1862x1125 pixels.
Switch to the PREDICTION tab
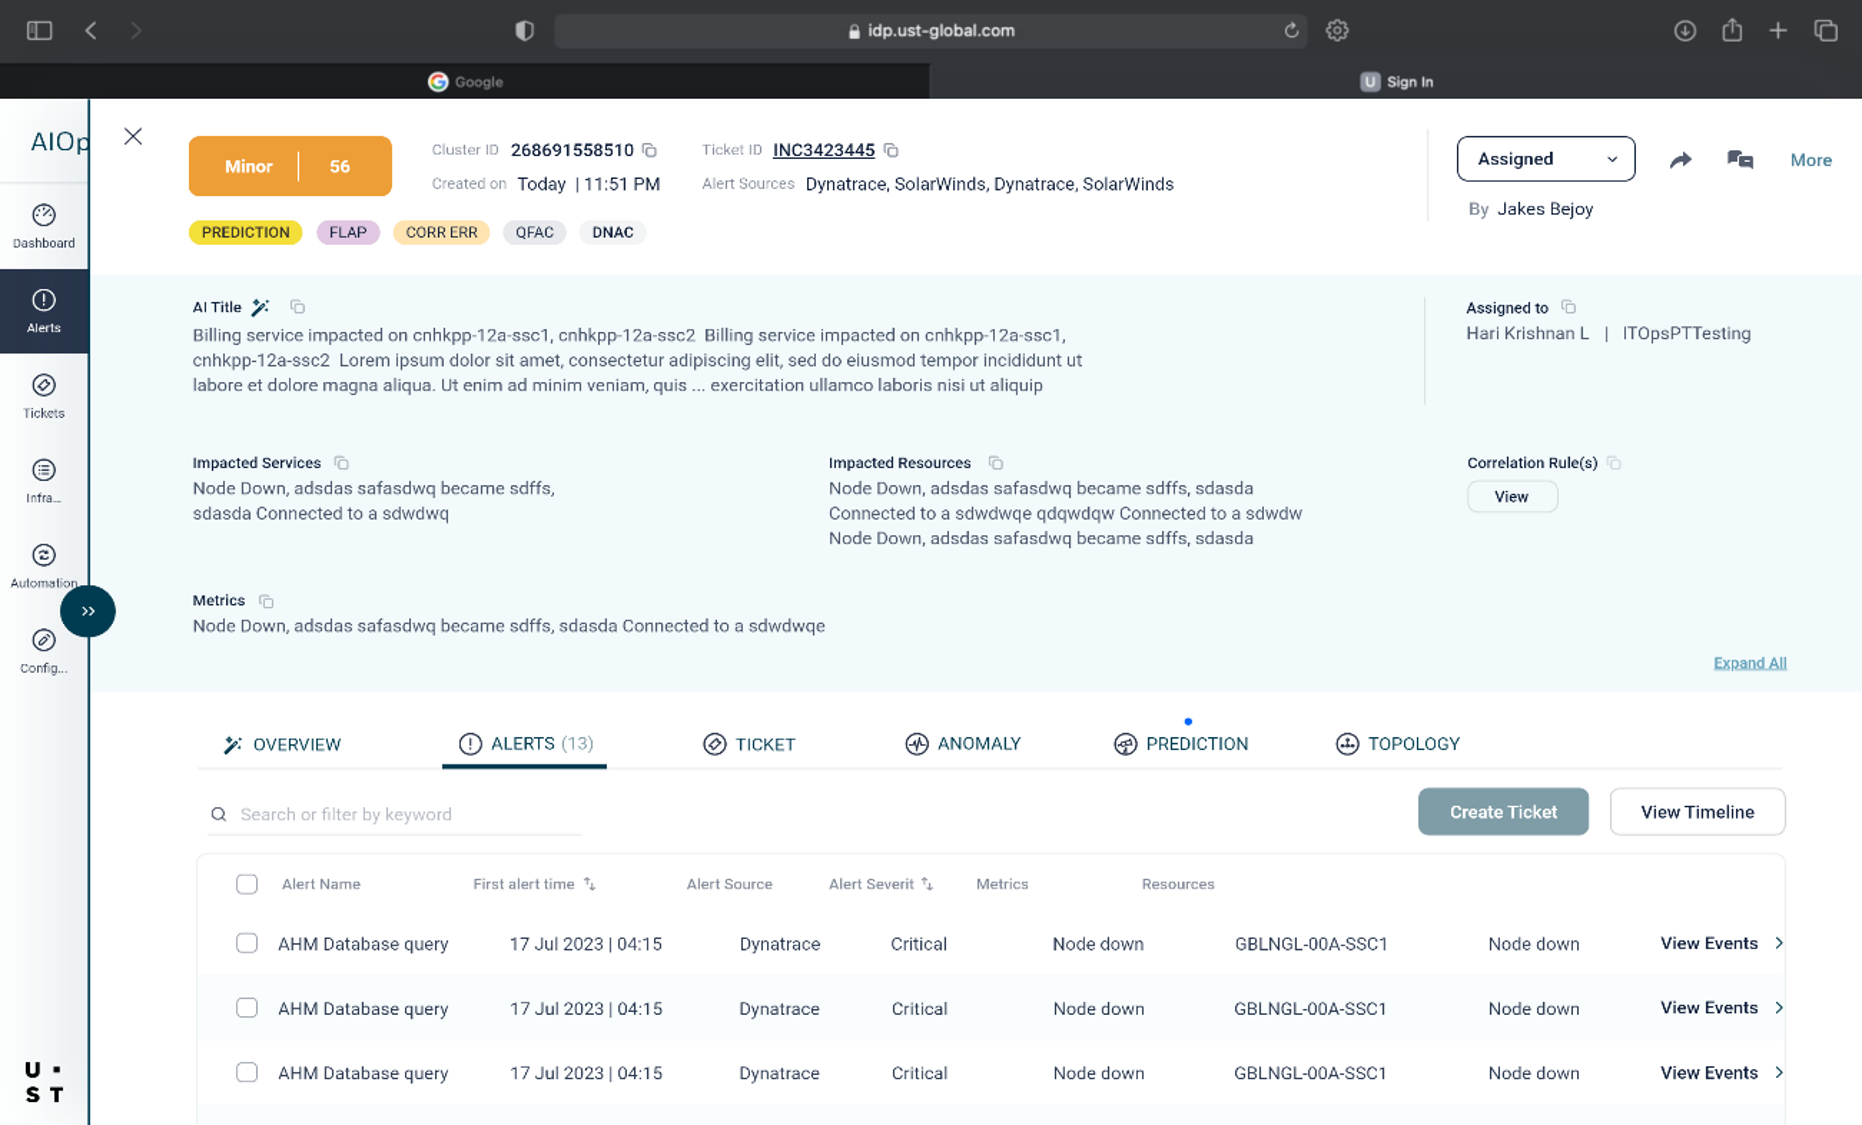[x=1181, y=744]
